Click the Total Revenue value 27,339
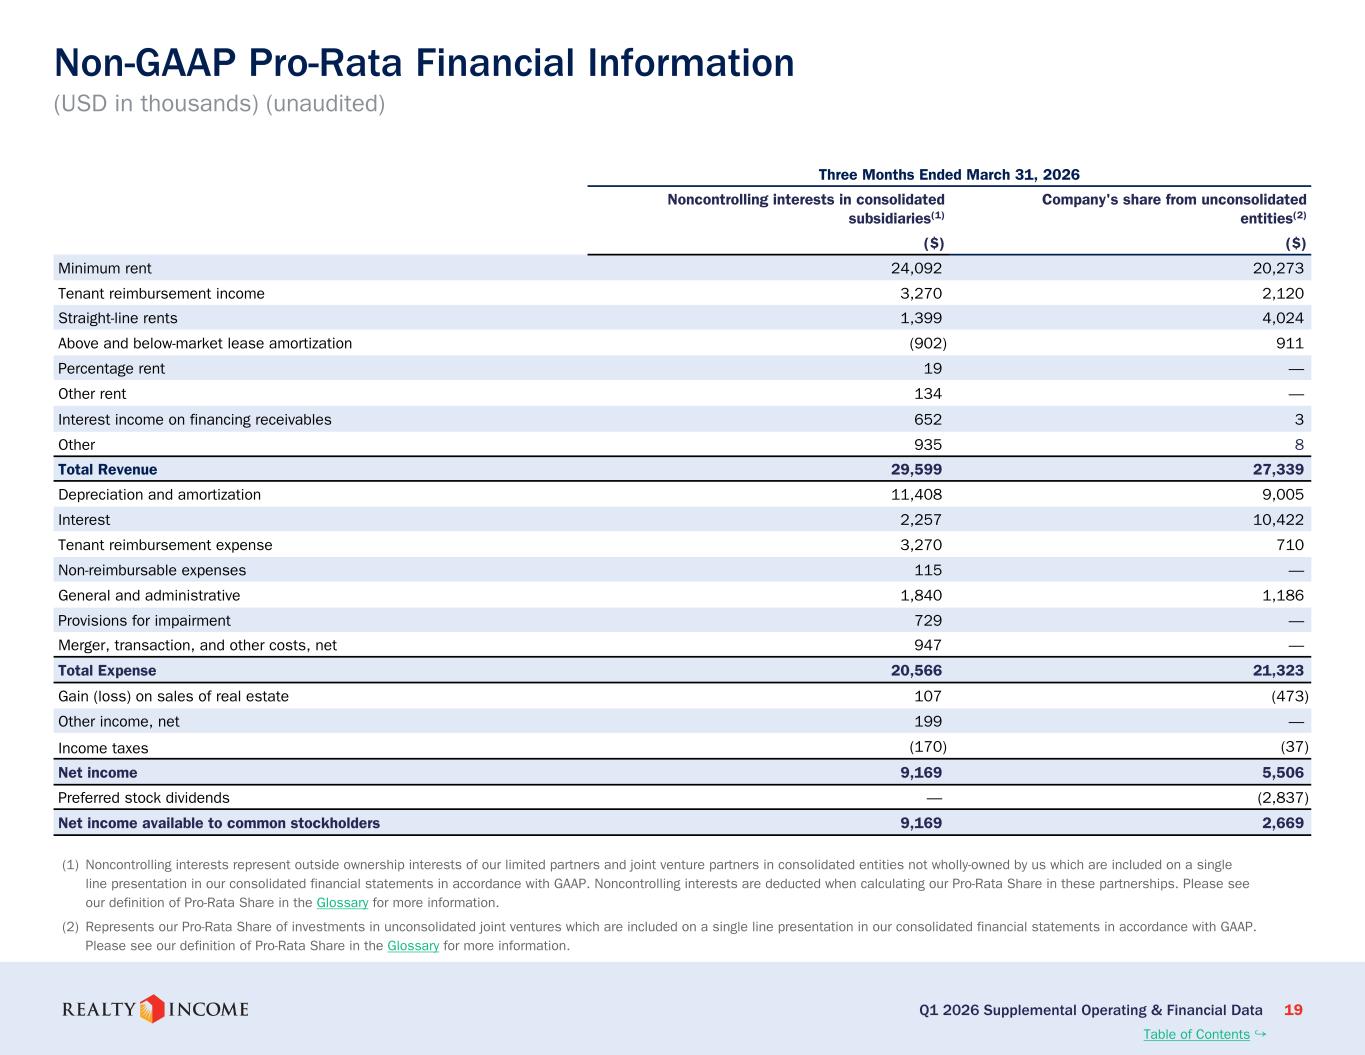 click(1278, 469)
